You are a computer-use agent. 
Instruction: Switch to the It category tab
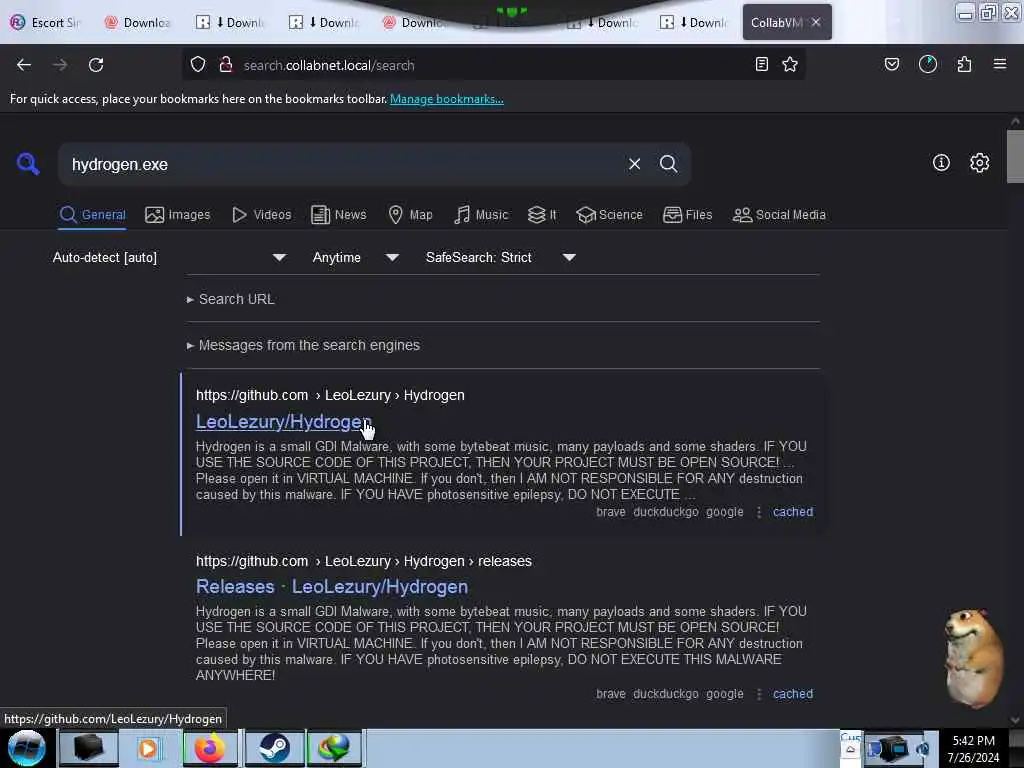tap(542, 215)
